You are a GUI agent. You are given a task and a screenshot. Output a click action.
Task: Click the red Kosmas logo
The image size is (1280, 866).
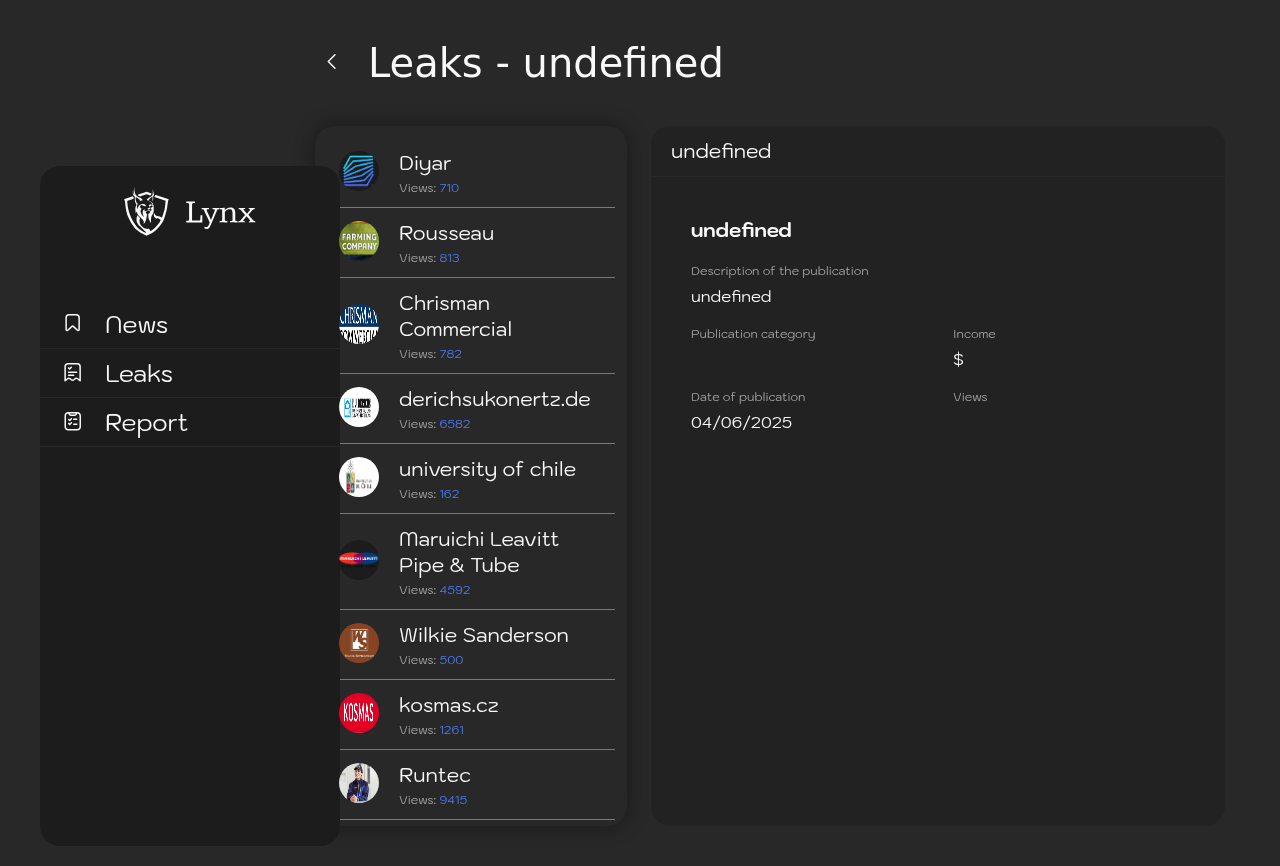pyautogui.click(x=359, y=713)
